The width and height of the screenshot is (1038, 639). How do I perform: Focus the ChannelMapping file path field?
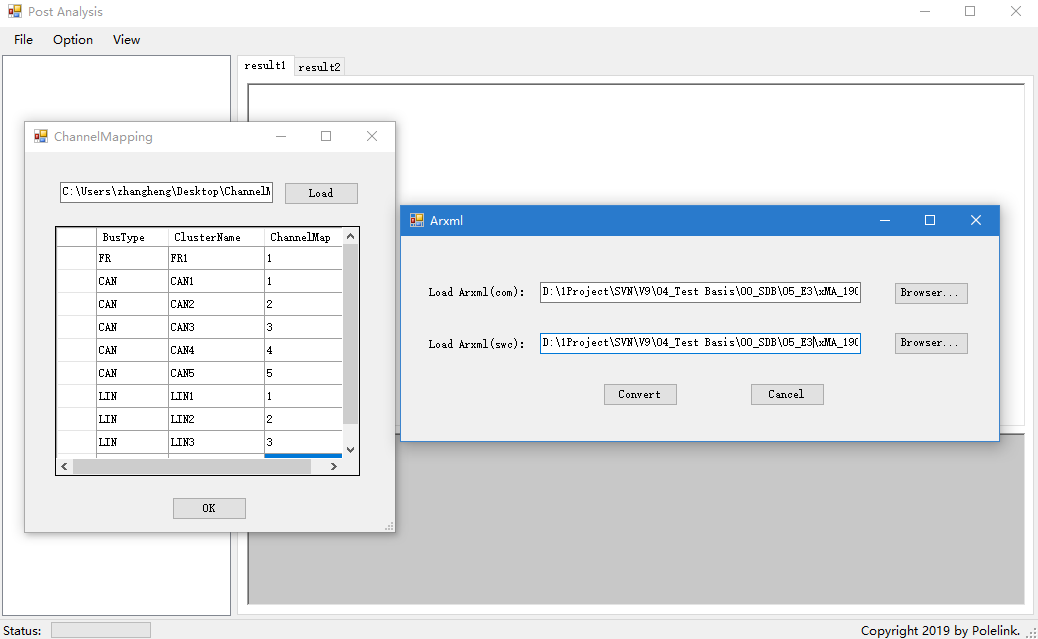(x=166, y=192)
